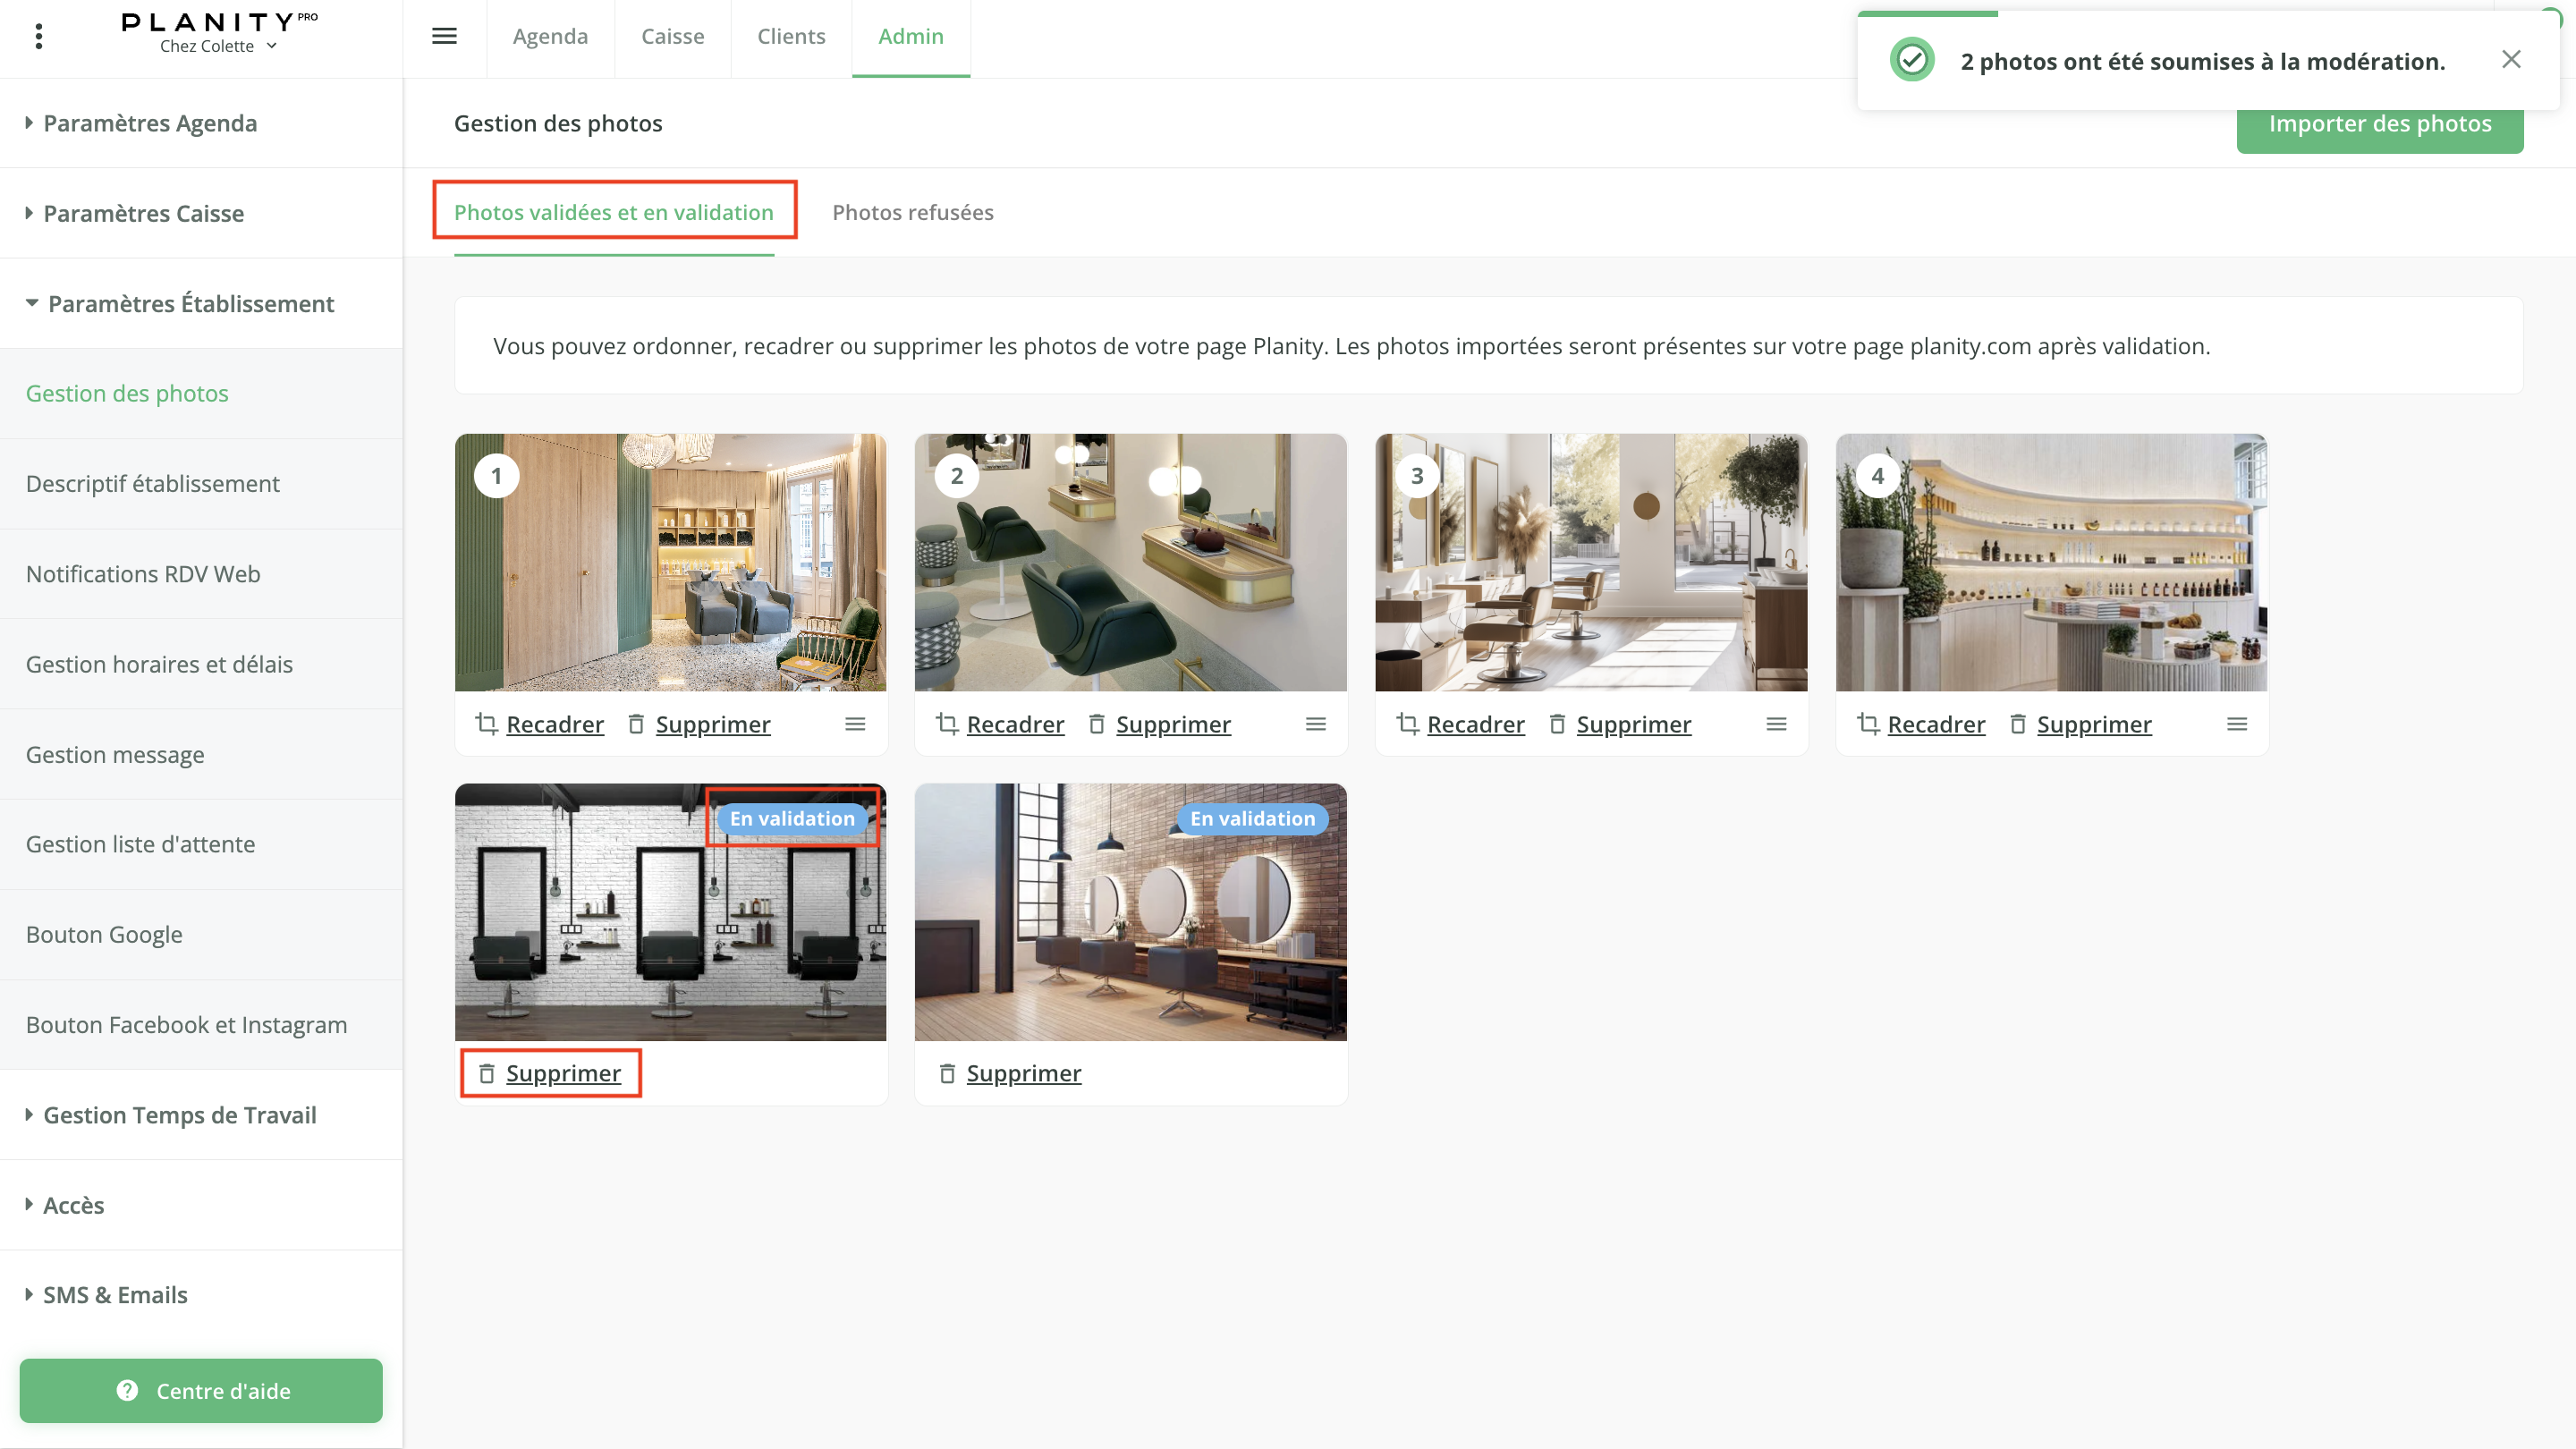Switch to Photos refusées tab
The height and width of the screenshot is (1449, 2576).
[912, 212]
